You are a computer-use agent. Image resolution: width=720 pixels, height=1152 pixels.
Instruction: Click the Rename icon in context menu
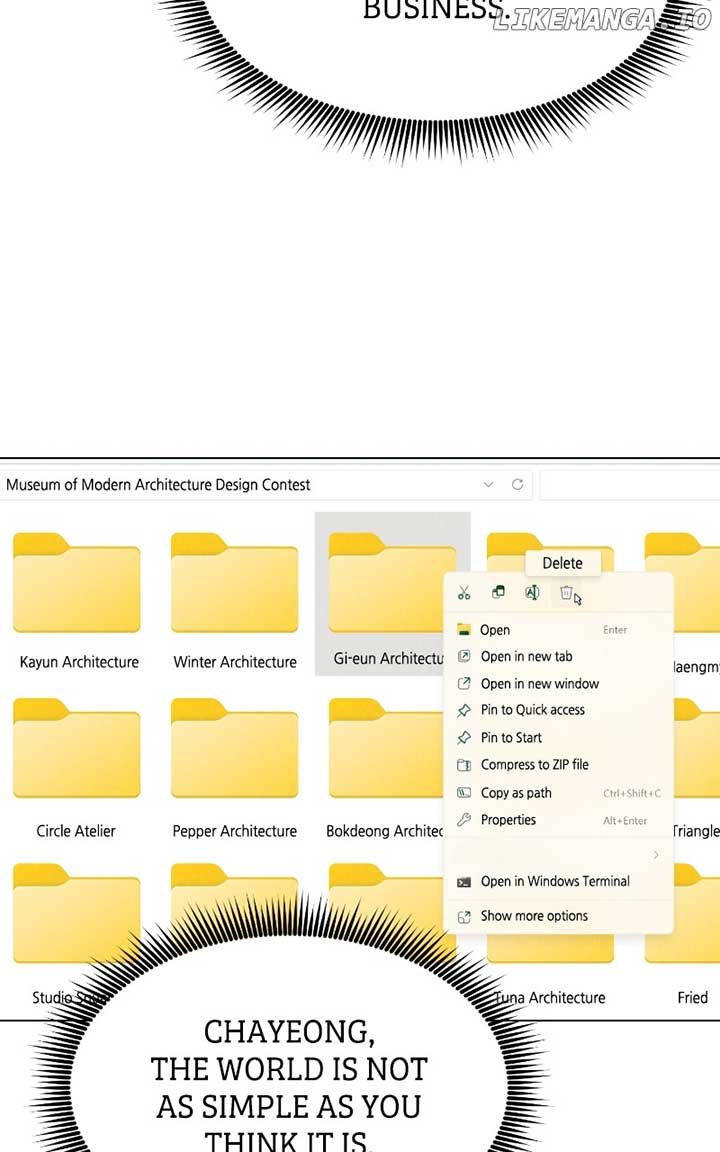tap(532, 593)
